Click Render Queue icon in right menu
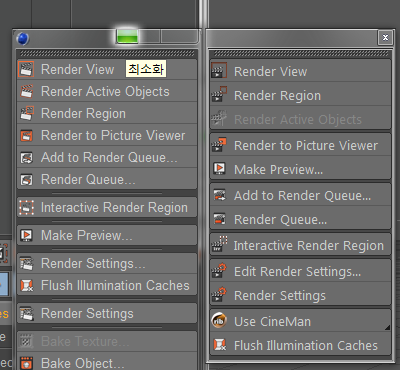 (x=220, y=219)
